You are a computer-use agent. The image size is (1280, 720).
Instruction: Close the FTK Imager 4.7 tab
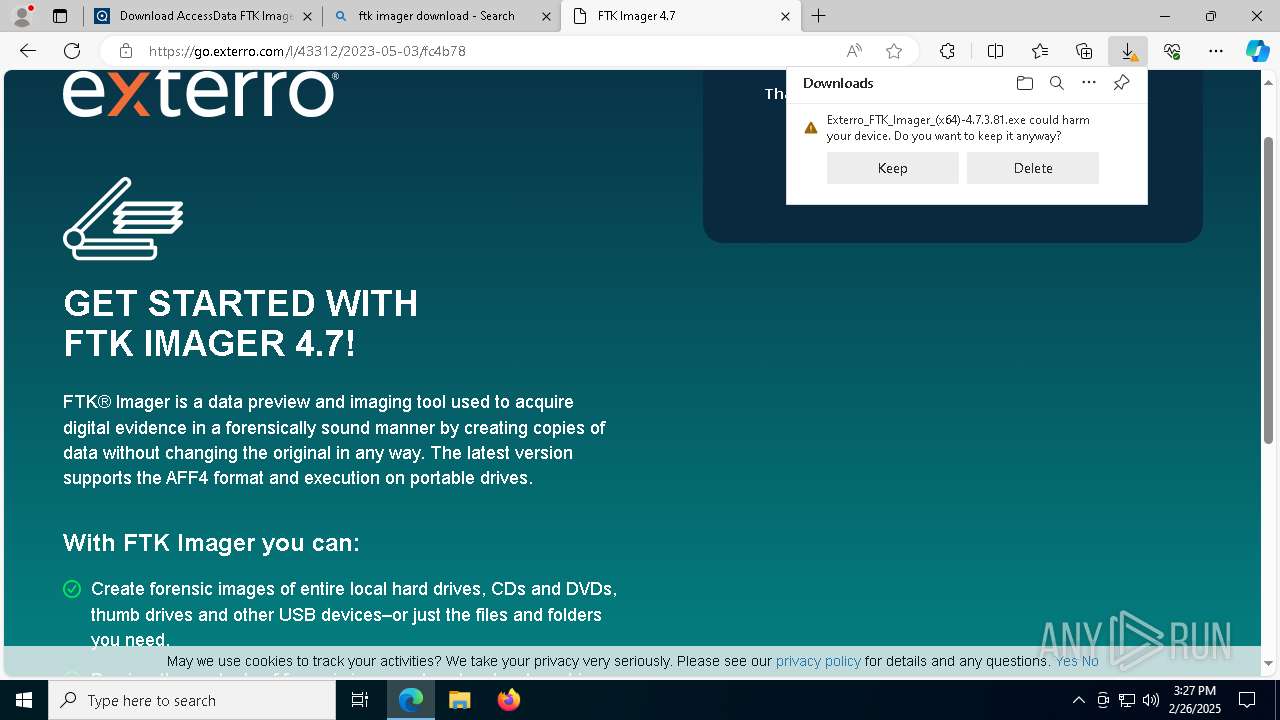coord(785,16)
